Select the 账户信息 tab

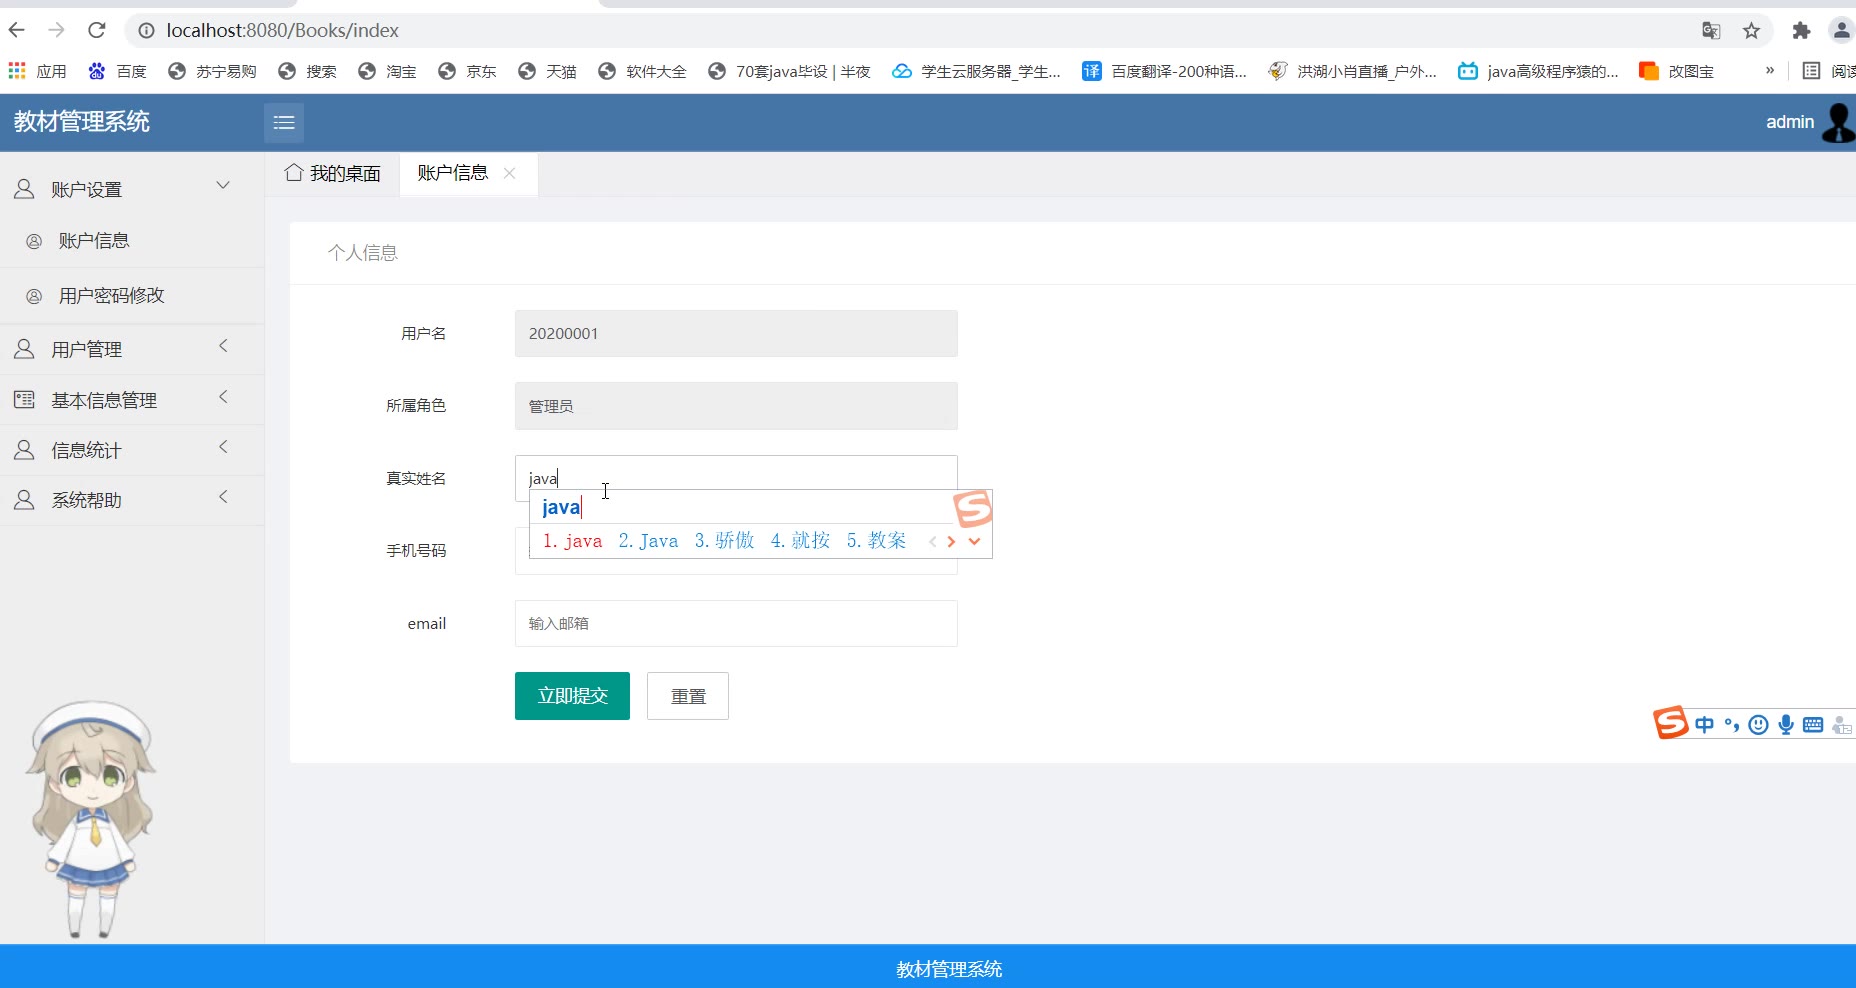[x=453, y=173]
